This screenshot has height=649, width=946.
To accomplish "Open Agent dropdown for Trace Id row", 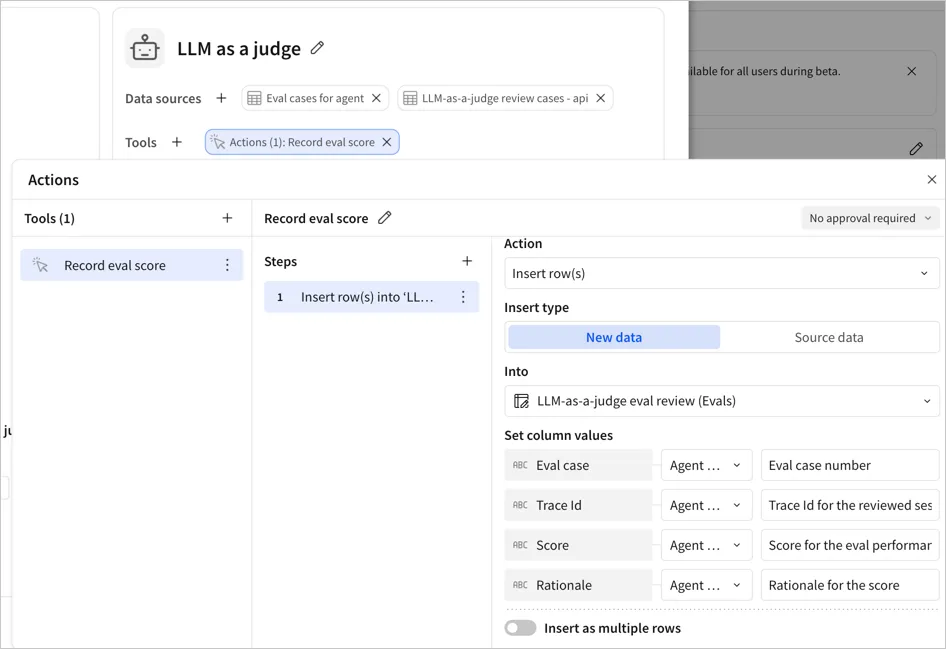I will 706,505.
